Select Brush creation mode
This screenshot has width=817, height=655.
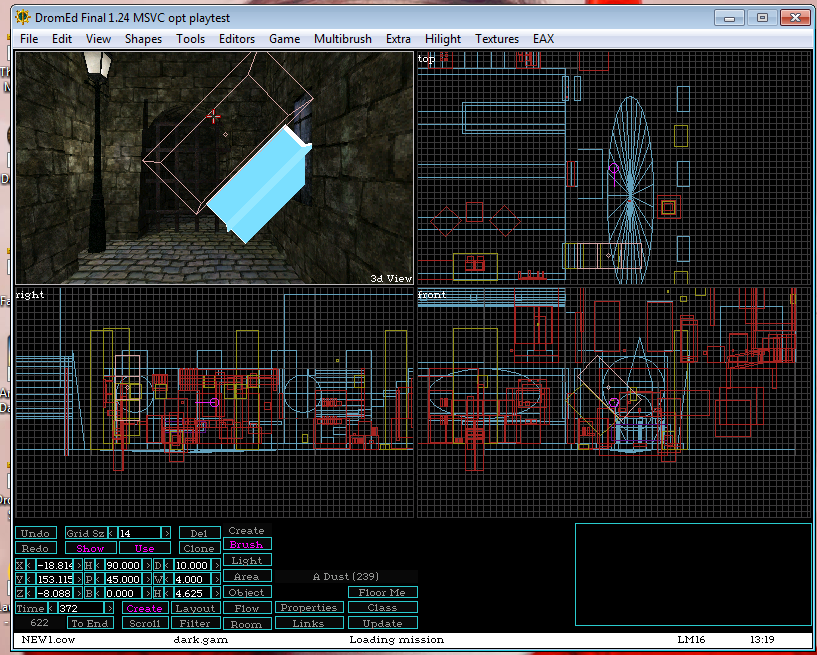click(246, 545)
